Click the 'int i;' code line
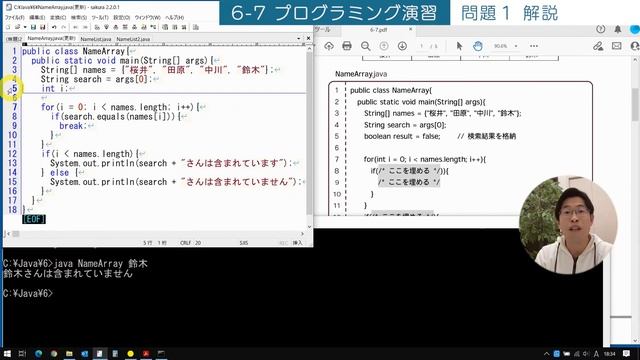This screenshot has height=360, width=640. [x=55, y=89]
